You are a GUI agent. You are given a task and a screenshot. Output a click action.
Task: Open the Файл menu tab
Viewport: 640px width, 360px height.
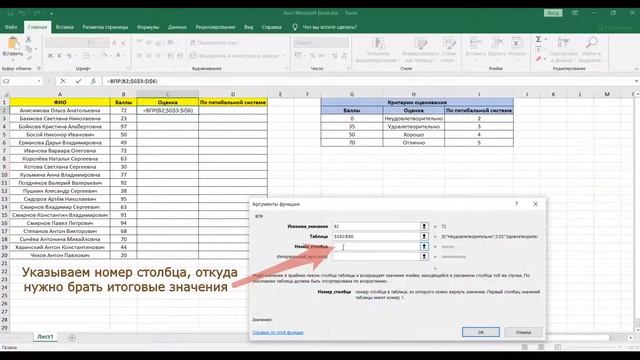pyautogui.click(x=11, y=27)
